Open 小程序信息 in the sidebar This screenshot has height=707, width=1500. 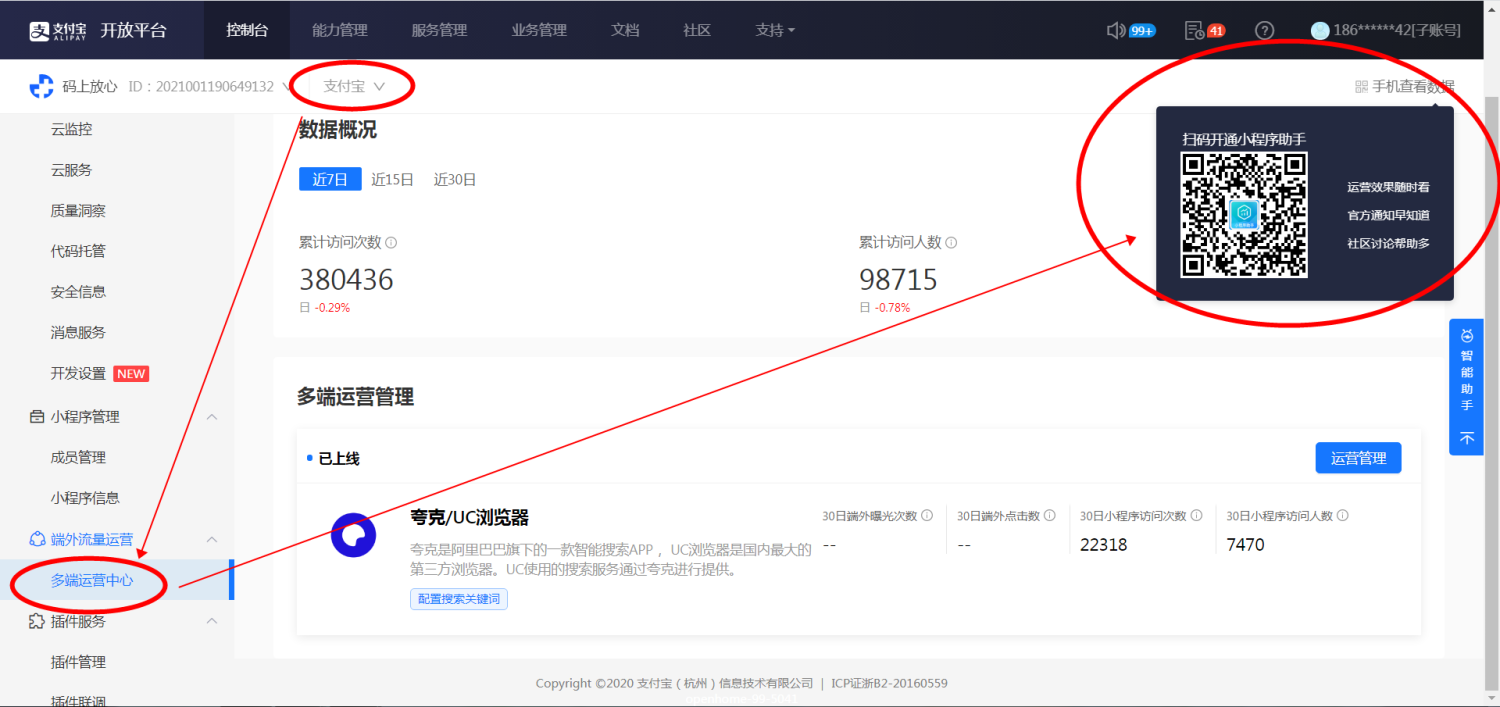(85, 498)
